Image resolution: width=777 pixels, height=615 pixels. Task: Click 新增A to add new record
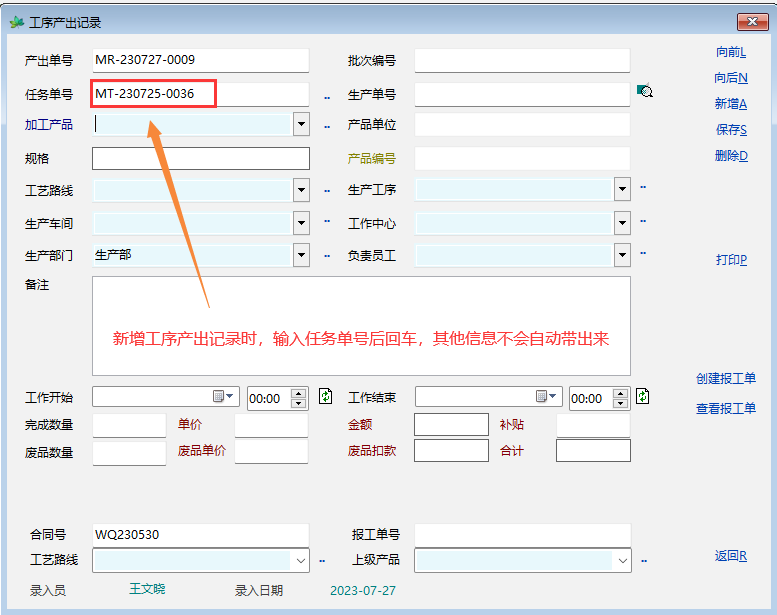click(730, 104)
